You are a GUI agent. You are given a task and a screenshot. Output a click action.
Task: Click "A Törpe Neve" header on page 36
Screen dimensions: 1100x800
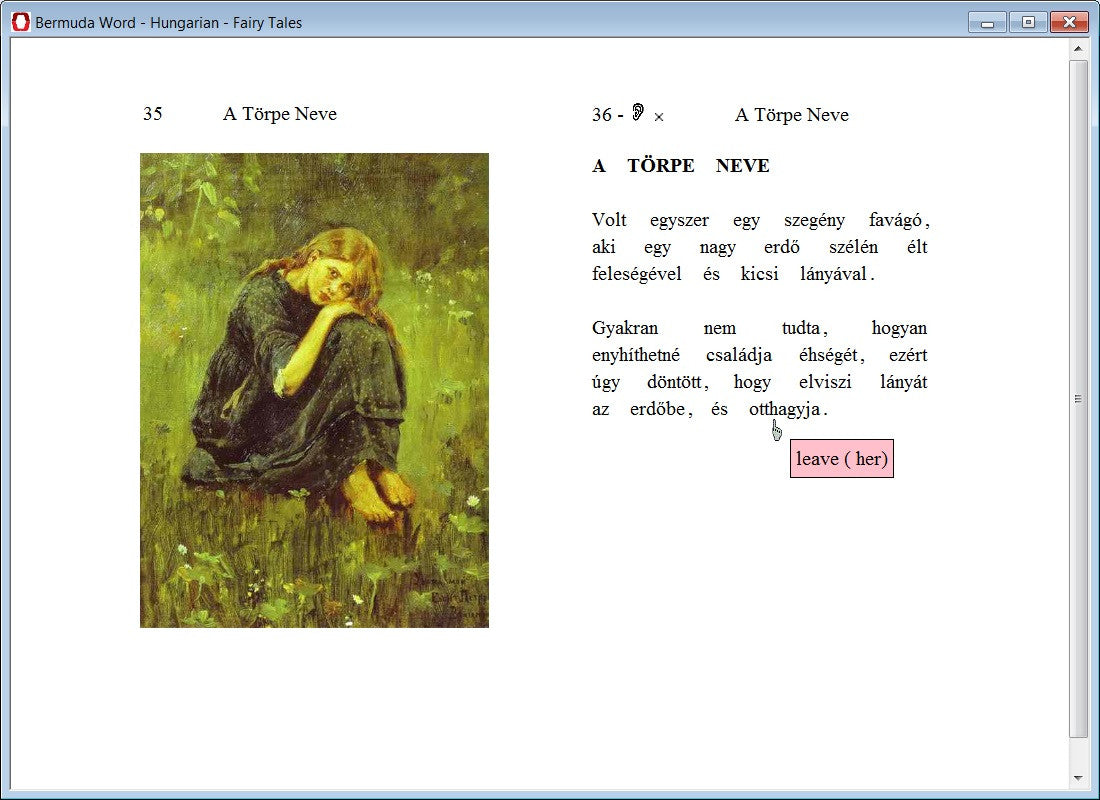(791, 115)
